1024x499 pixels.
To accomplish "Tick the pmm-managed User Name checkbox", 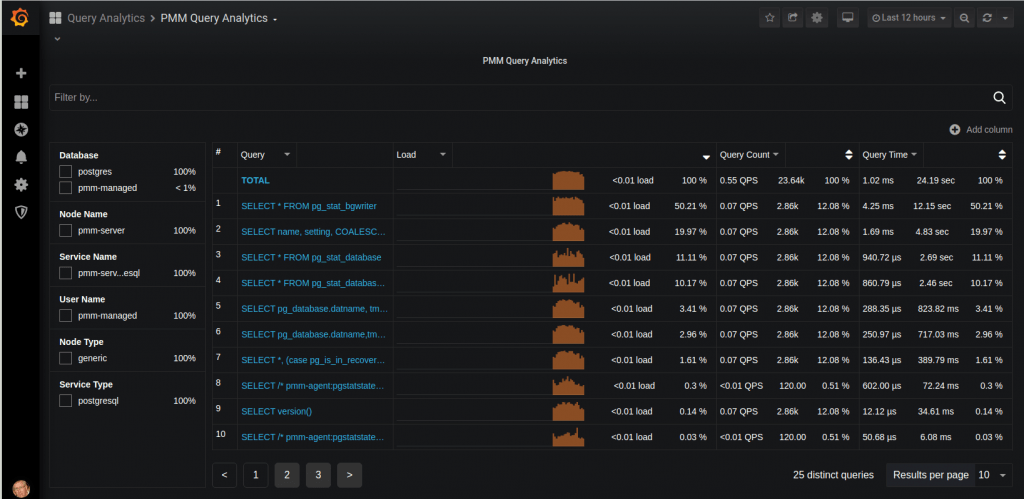I will [66, 316].
